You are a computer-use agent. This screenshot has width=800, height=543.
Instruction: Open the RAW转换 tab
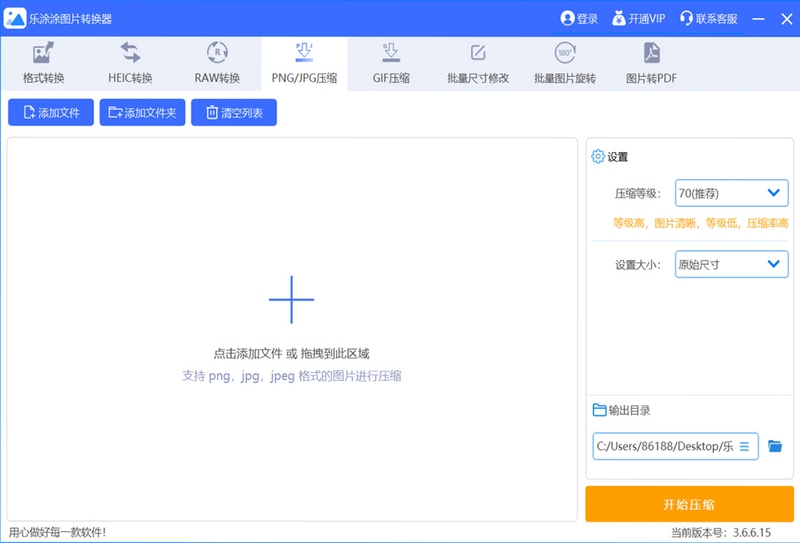(217, 63)
